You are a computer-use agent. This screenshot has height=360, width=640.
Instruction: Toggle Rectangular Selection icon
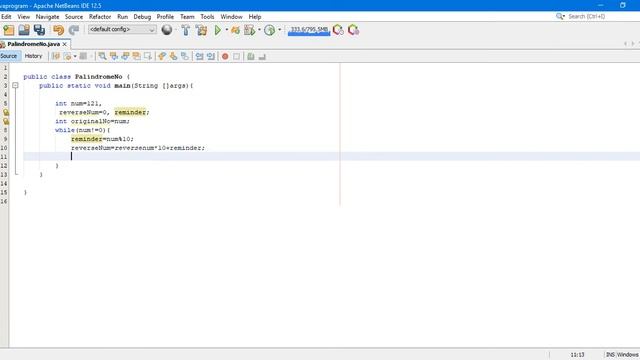coord(148,56)
